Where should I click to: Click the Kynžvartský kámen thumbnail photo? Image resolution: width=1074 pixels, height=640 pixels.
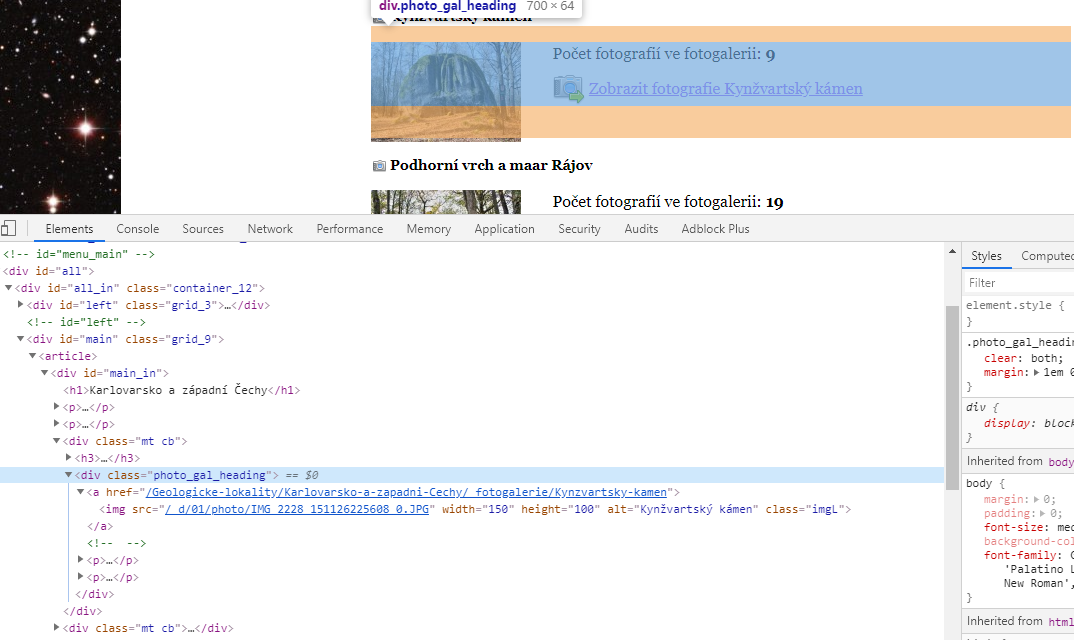click(446, 92)
